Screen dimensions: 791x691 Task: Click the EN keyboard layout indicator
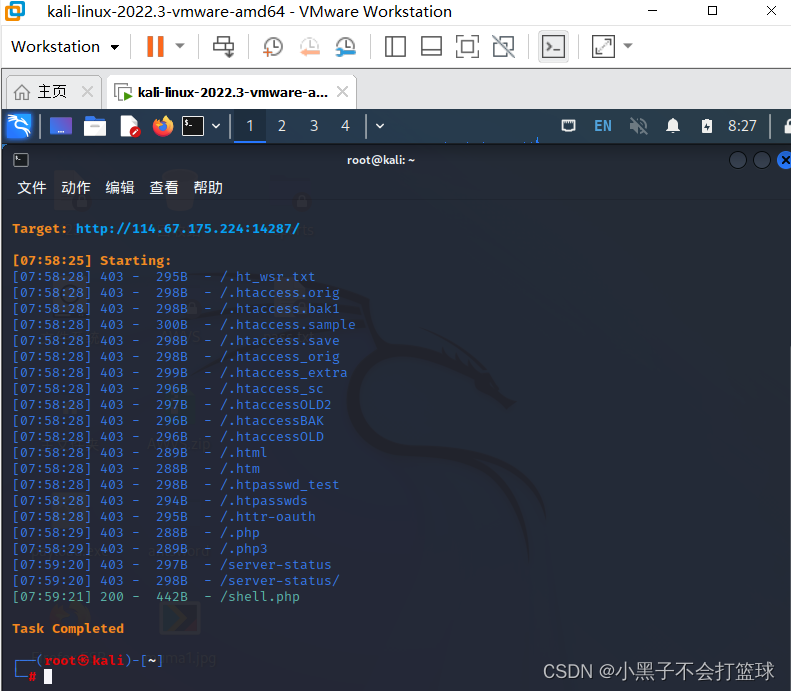coord(603,126)
